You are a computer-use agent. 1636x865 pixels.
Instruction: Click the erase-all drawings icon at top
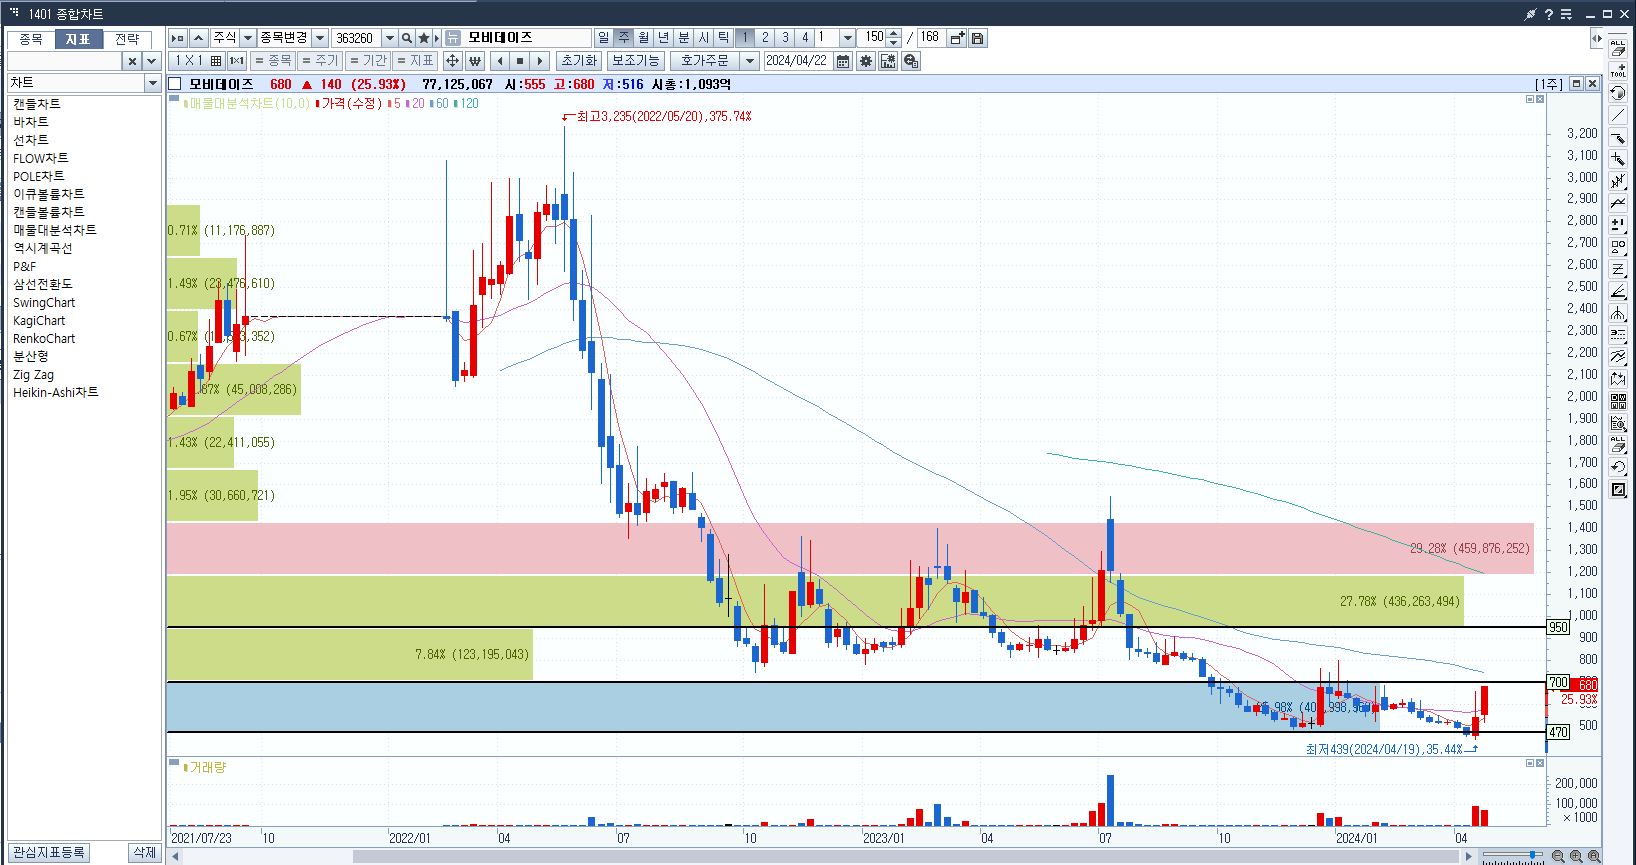(x=1618, y=47)
